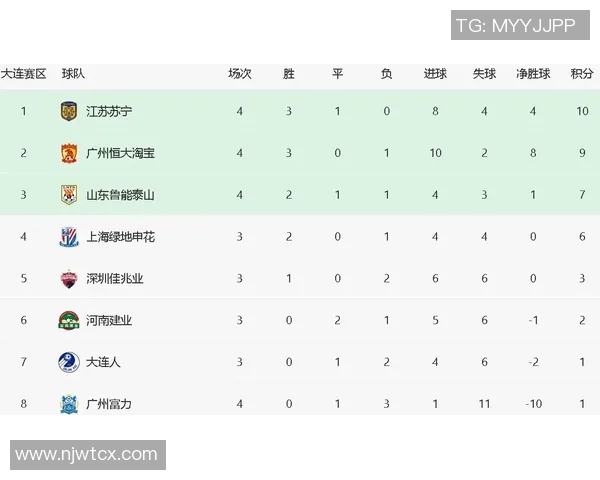
Task: Click the TG: MYYJJPP watermark label
Action: 515,26
